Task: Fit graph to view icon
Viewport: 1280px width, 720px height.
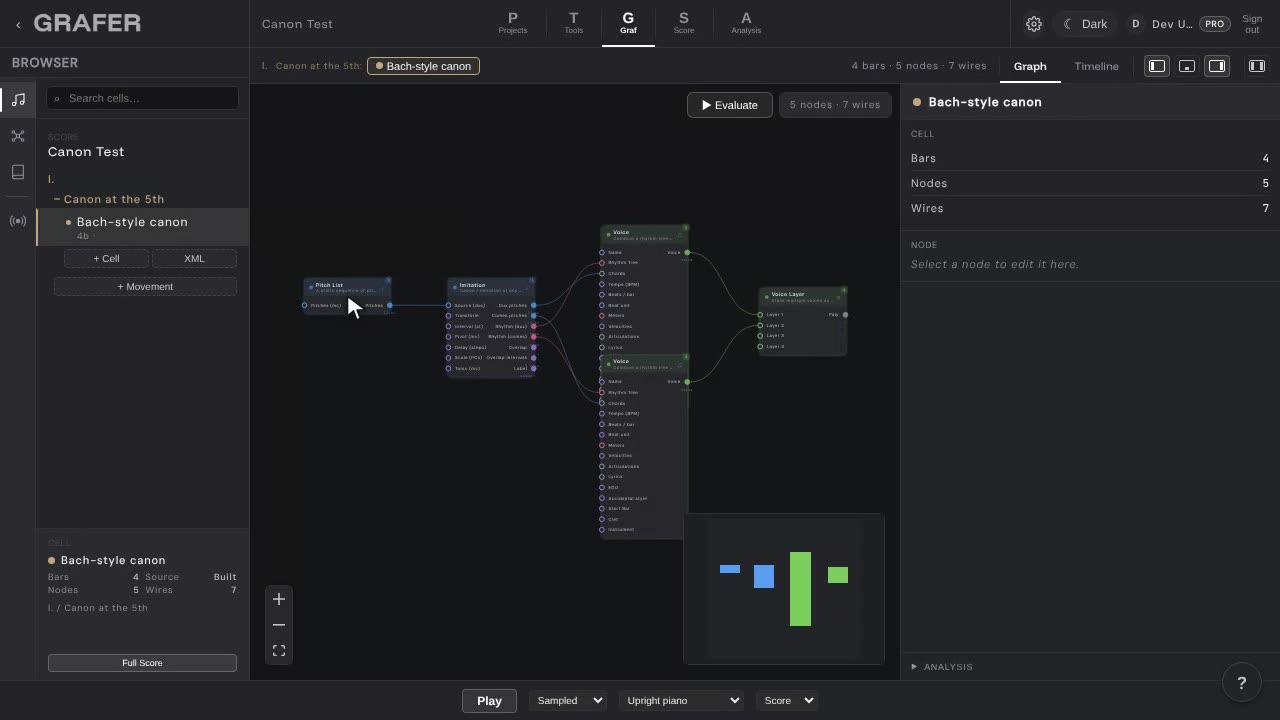Action: pyautogui.click(x=279, y=651)
